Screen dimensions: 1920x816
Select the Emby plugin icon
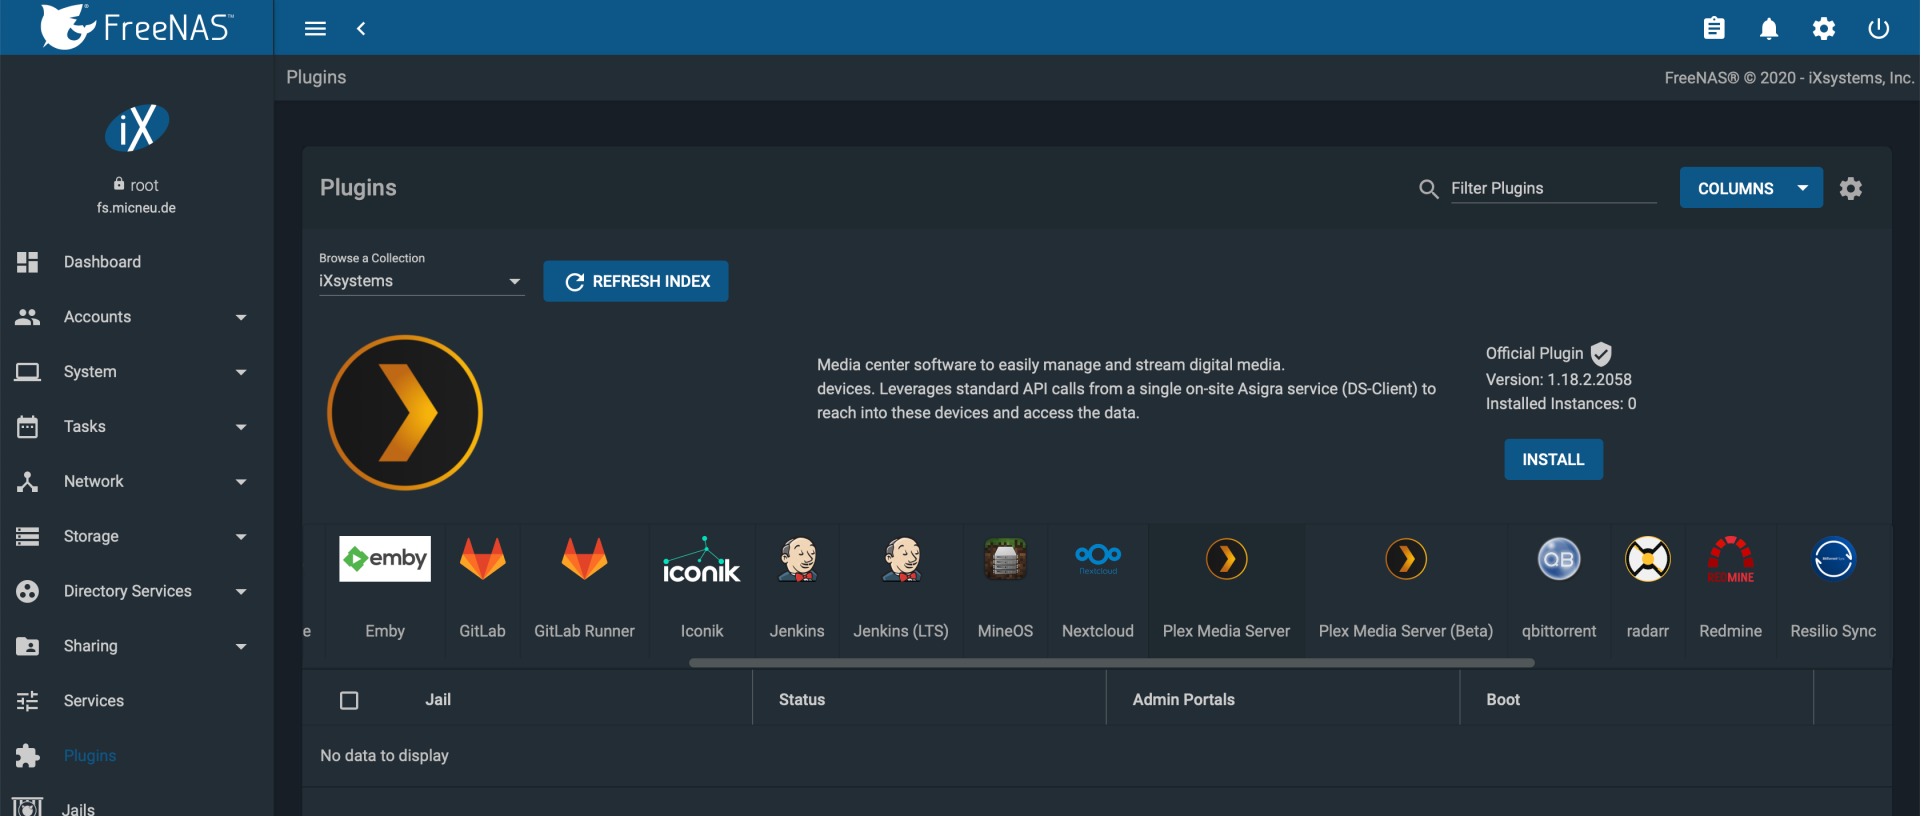pos(385,559)
